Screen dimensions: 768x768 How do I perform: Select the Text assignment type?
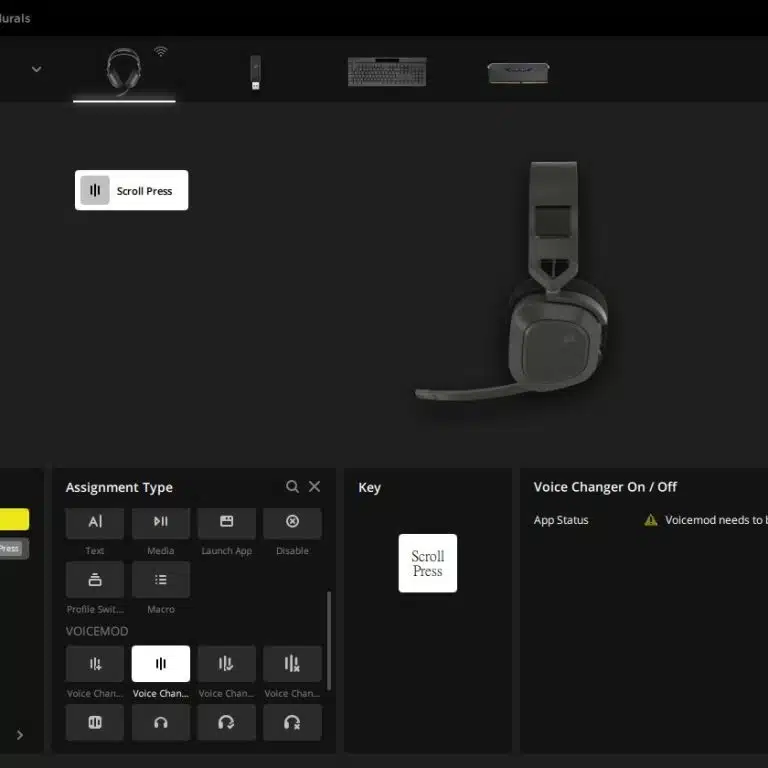pyautogui.click(x=95, y=522)
